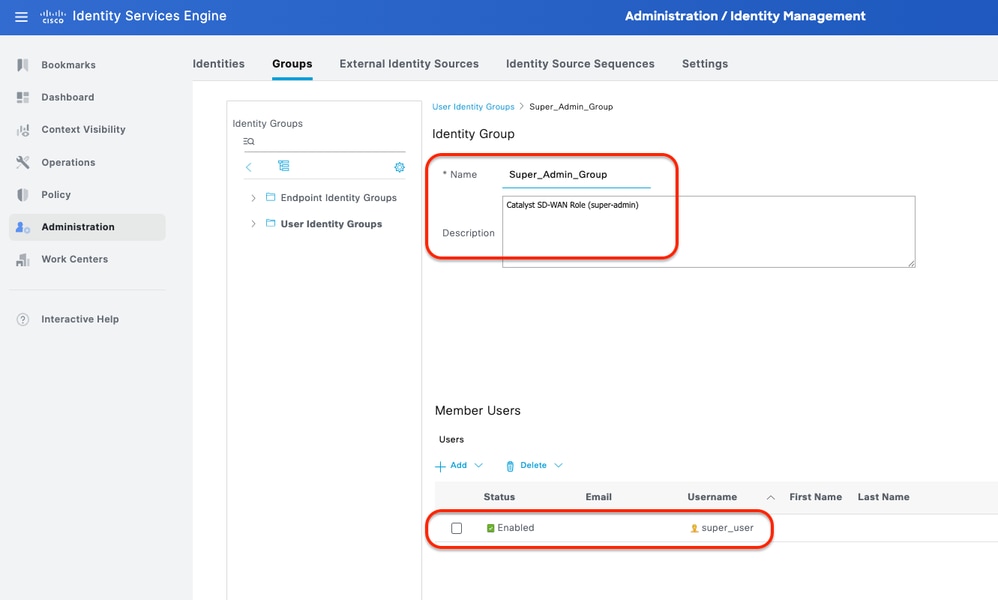Open Dashboard in sidebar

click(x=67, y=97)
